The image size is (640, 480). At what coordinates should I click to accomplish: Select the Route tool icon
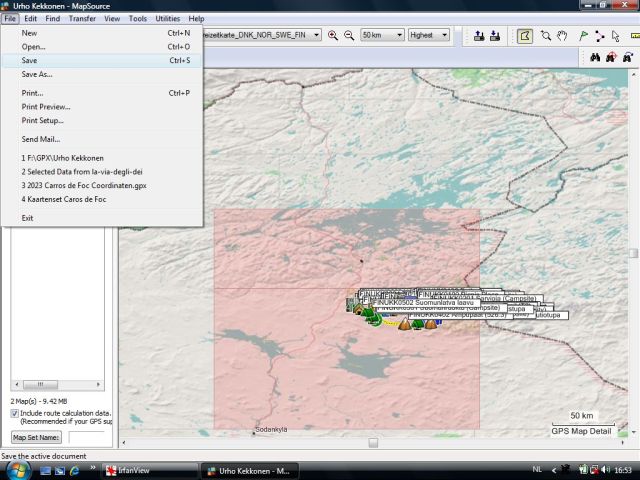point(599,35)
